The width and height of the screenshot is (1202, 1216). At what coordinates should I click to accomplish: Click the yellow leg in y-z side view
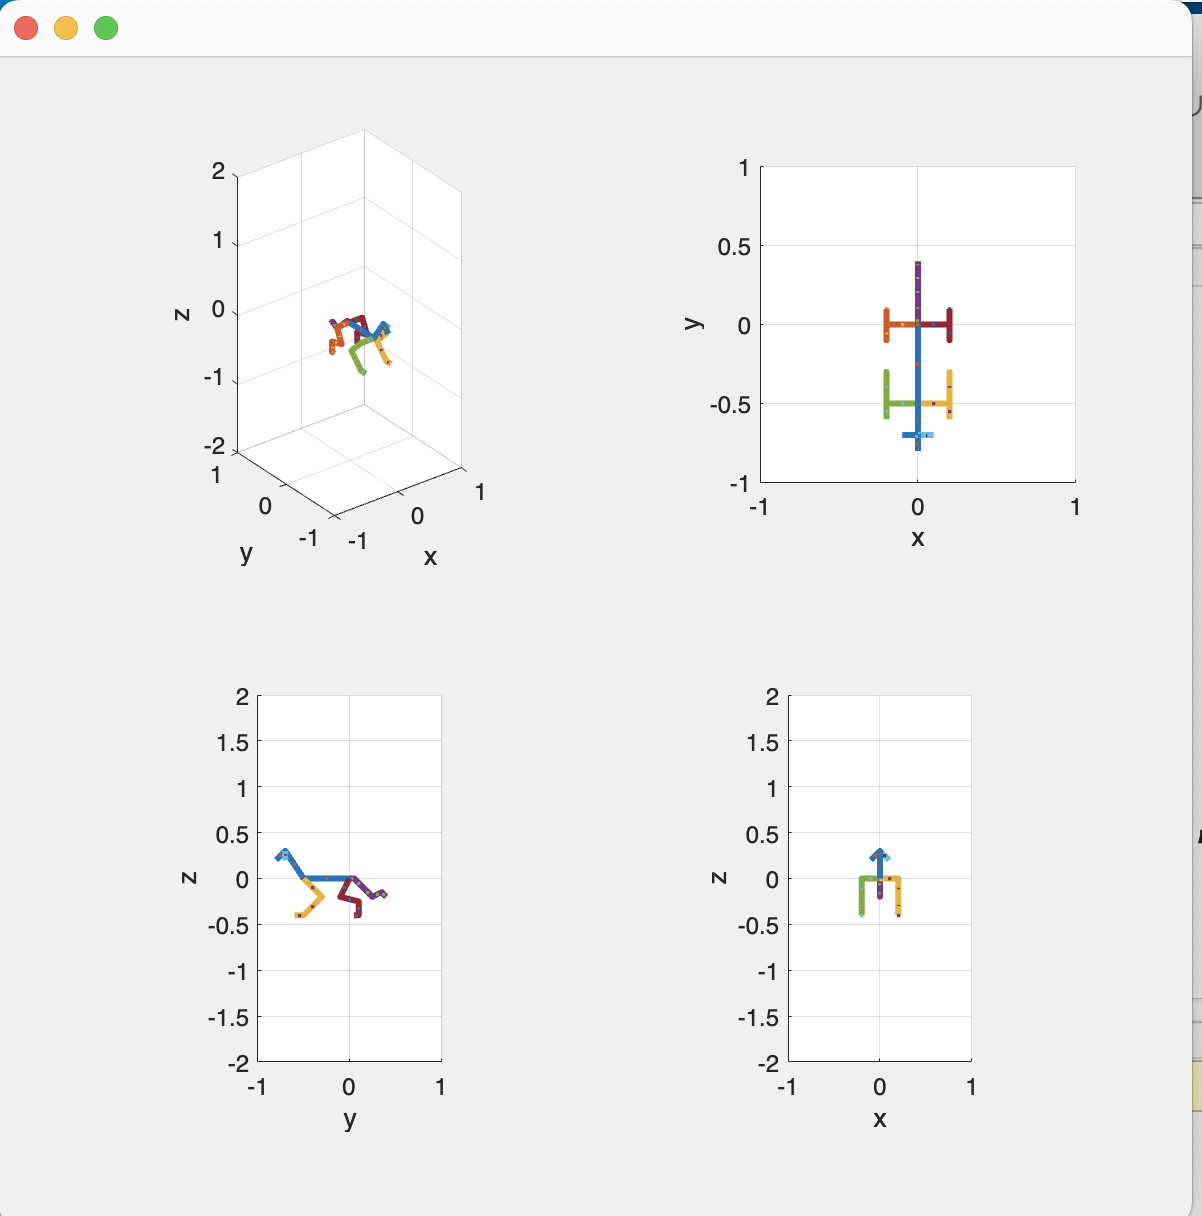click(311, 897)
